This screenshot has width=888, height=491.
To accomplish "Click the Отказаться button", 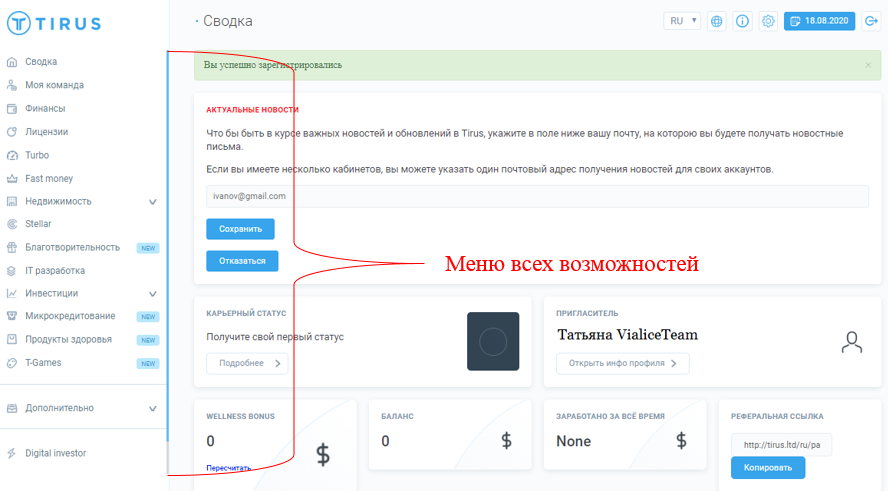I will (242, 261).
